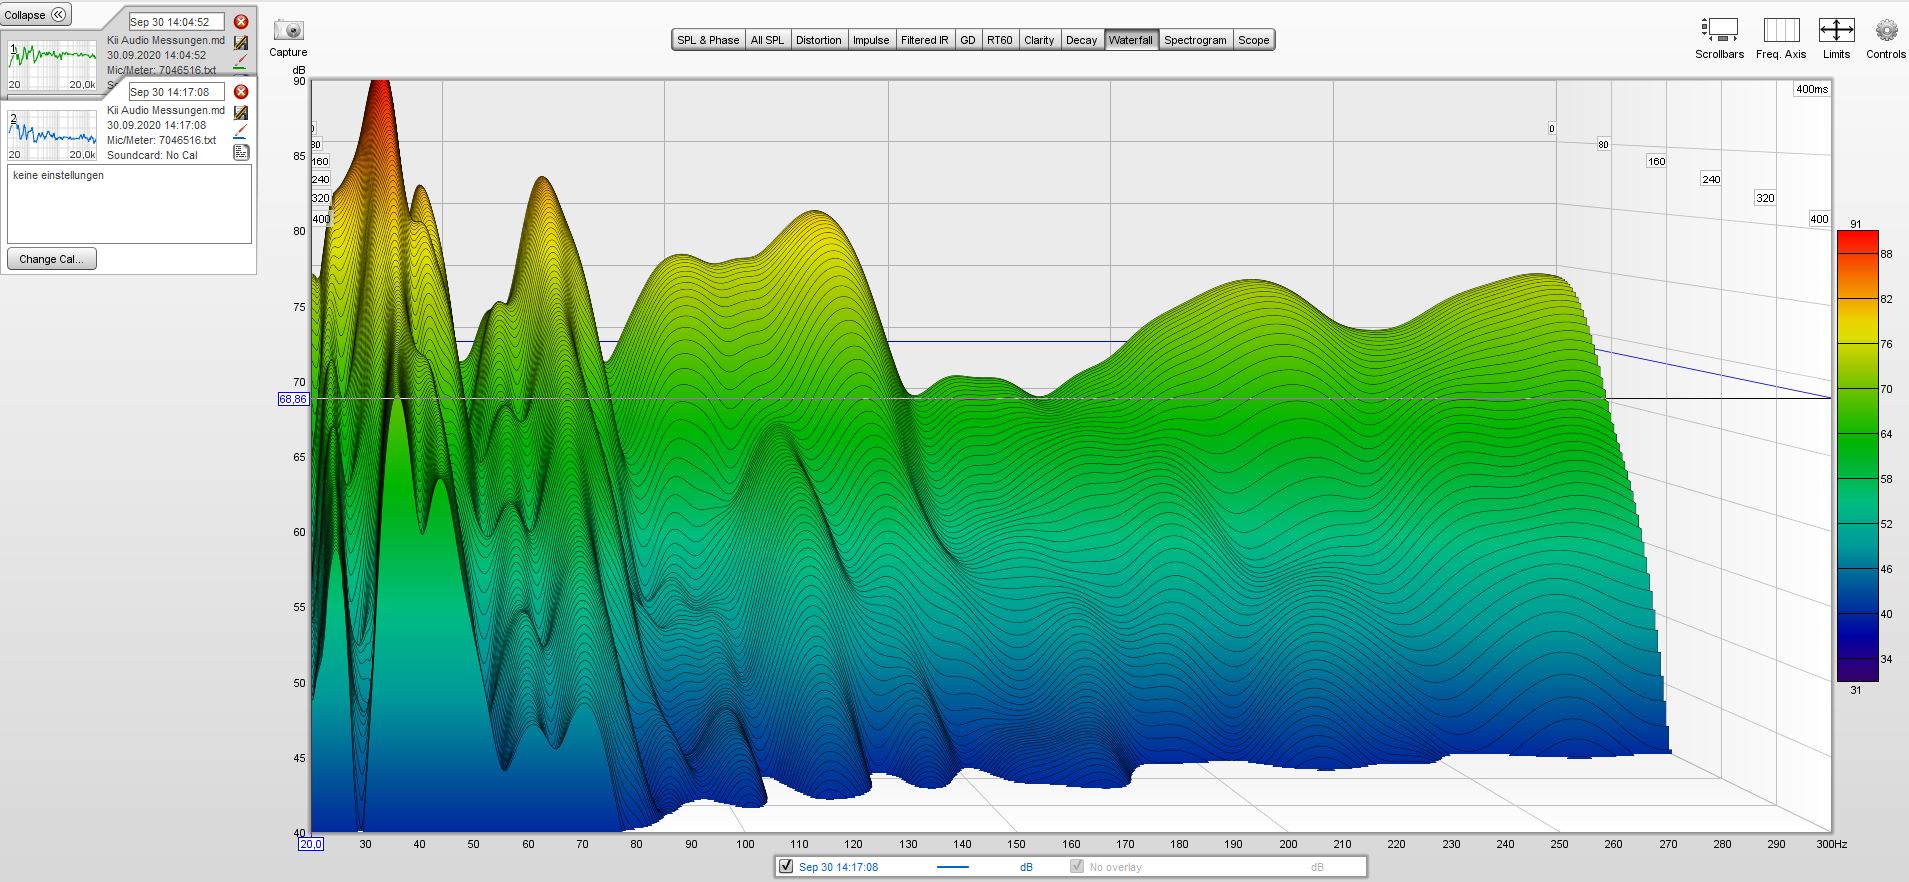Switch to the All SPL graph
The height and width of the screenshot is (882, 1909).
[x=768, y=40]
